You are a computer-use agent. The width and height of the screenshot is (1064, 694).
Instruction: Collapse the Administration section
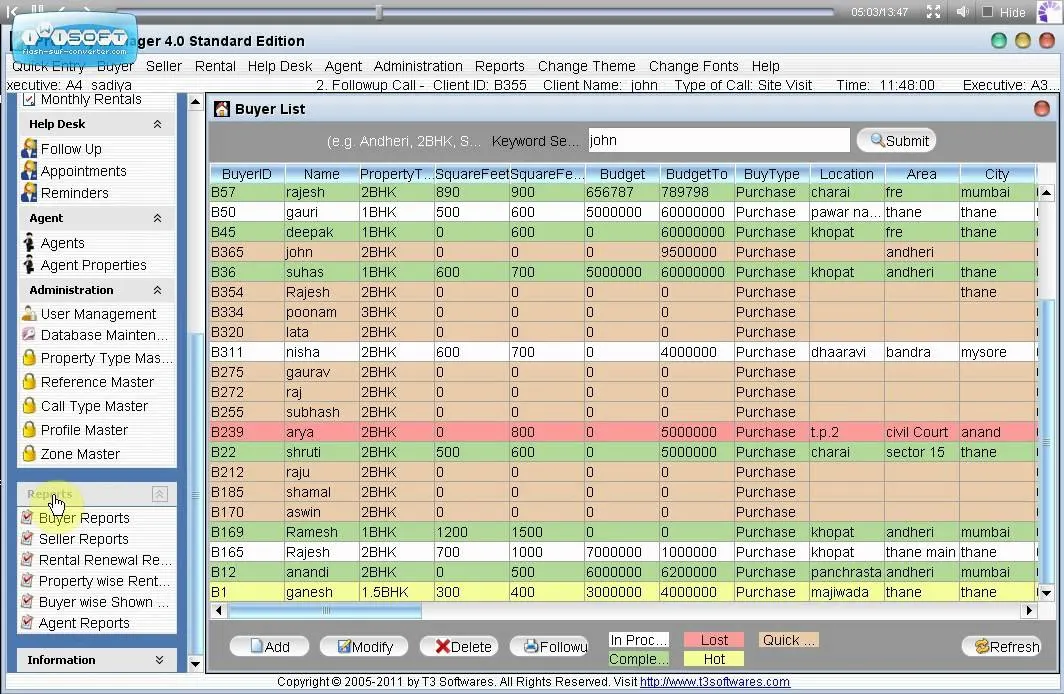pyautogui.click(x=157, y=290)
